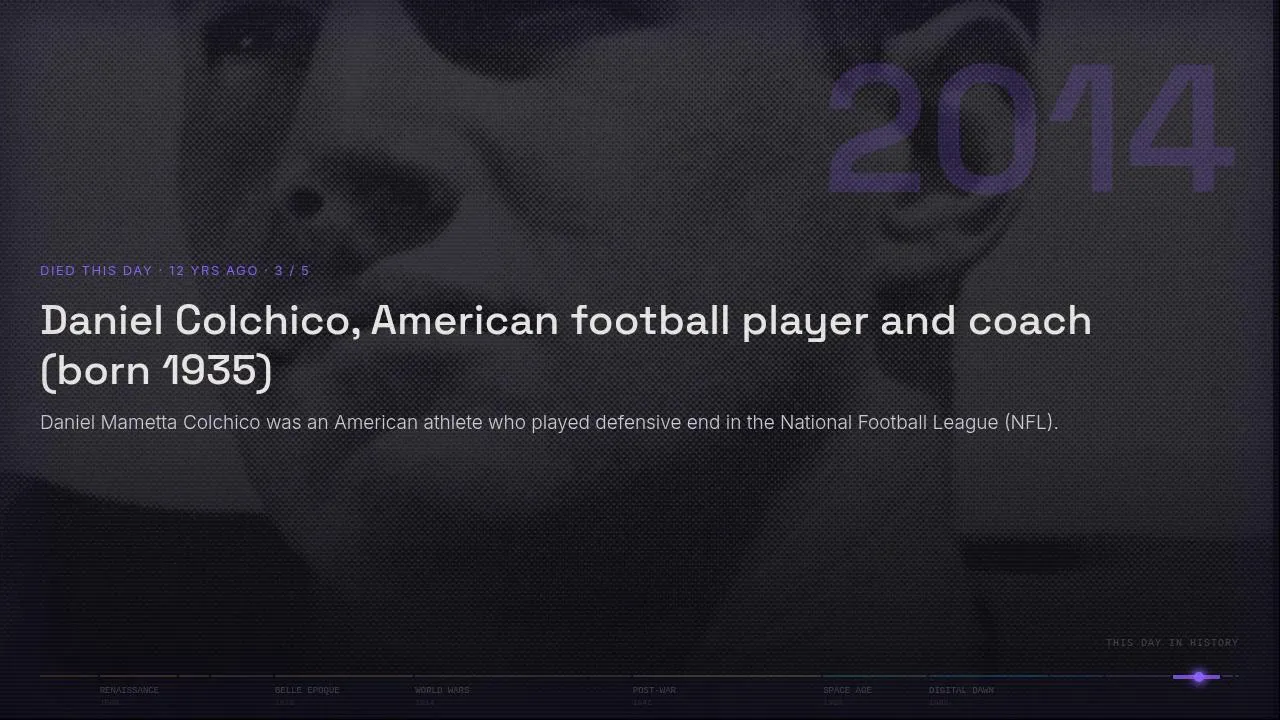
Task: Click the large 2014 year display
Action: (1030, 130)
